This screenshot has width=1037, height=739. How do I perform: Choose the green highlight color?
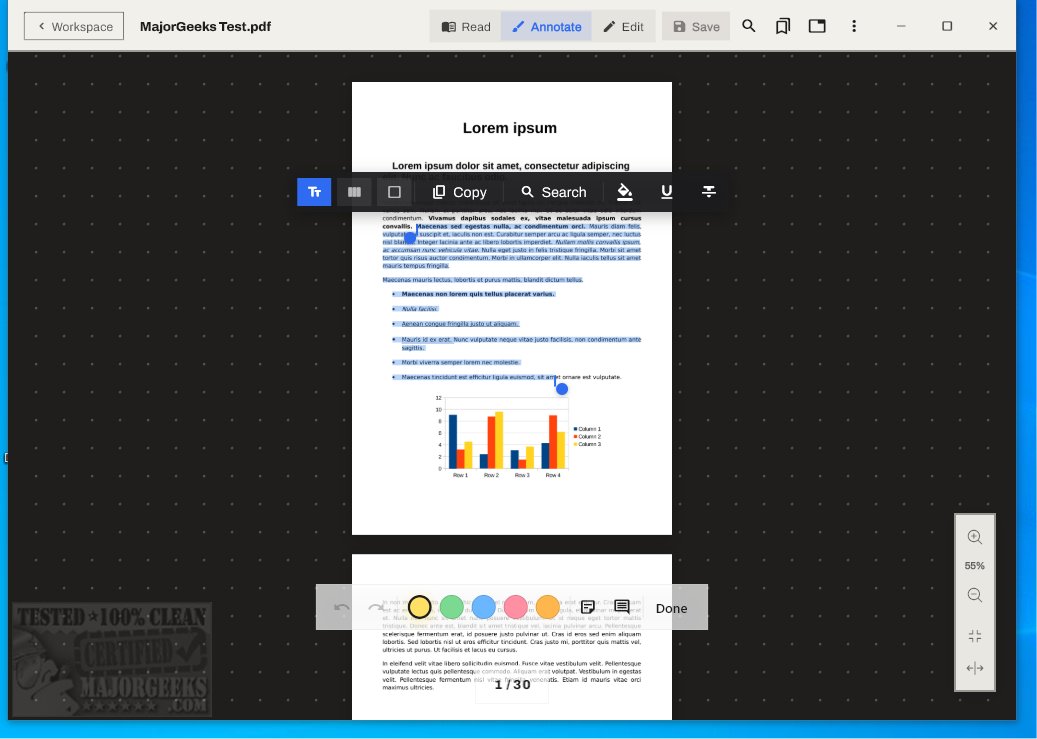452,607
